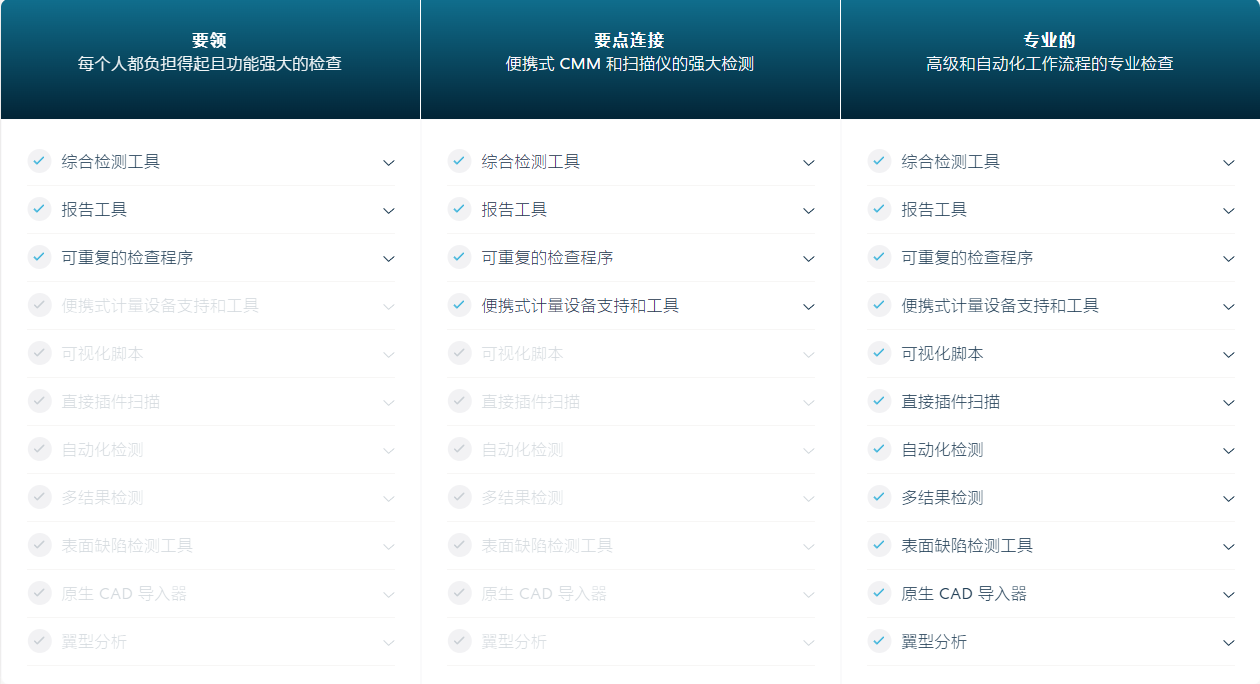Expand 综合检测工具 row in 要领 column
Image resolution: width=1260 pixels, height=684 pixels.
(389, 162)
